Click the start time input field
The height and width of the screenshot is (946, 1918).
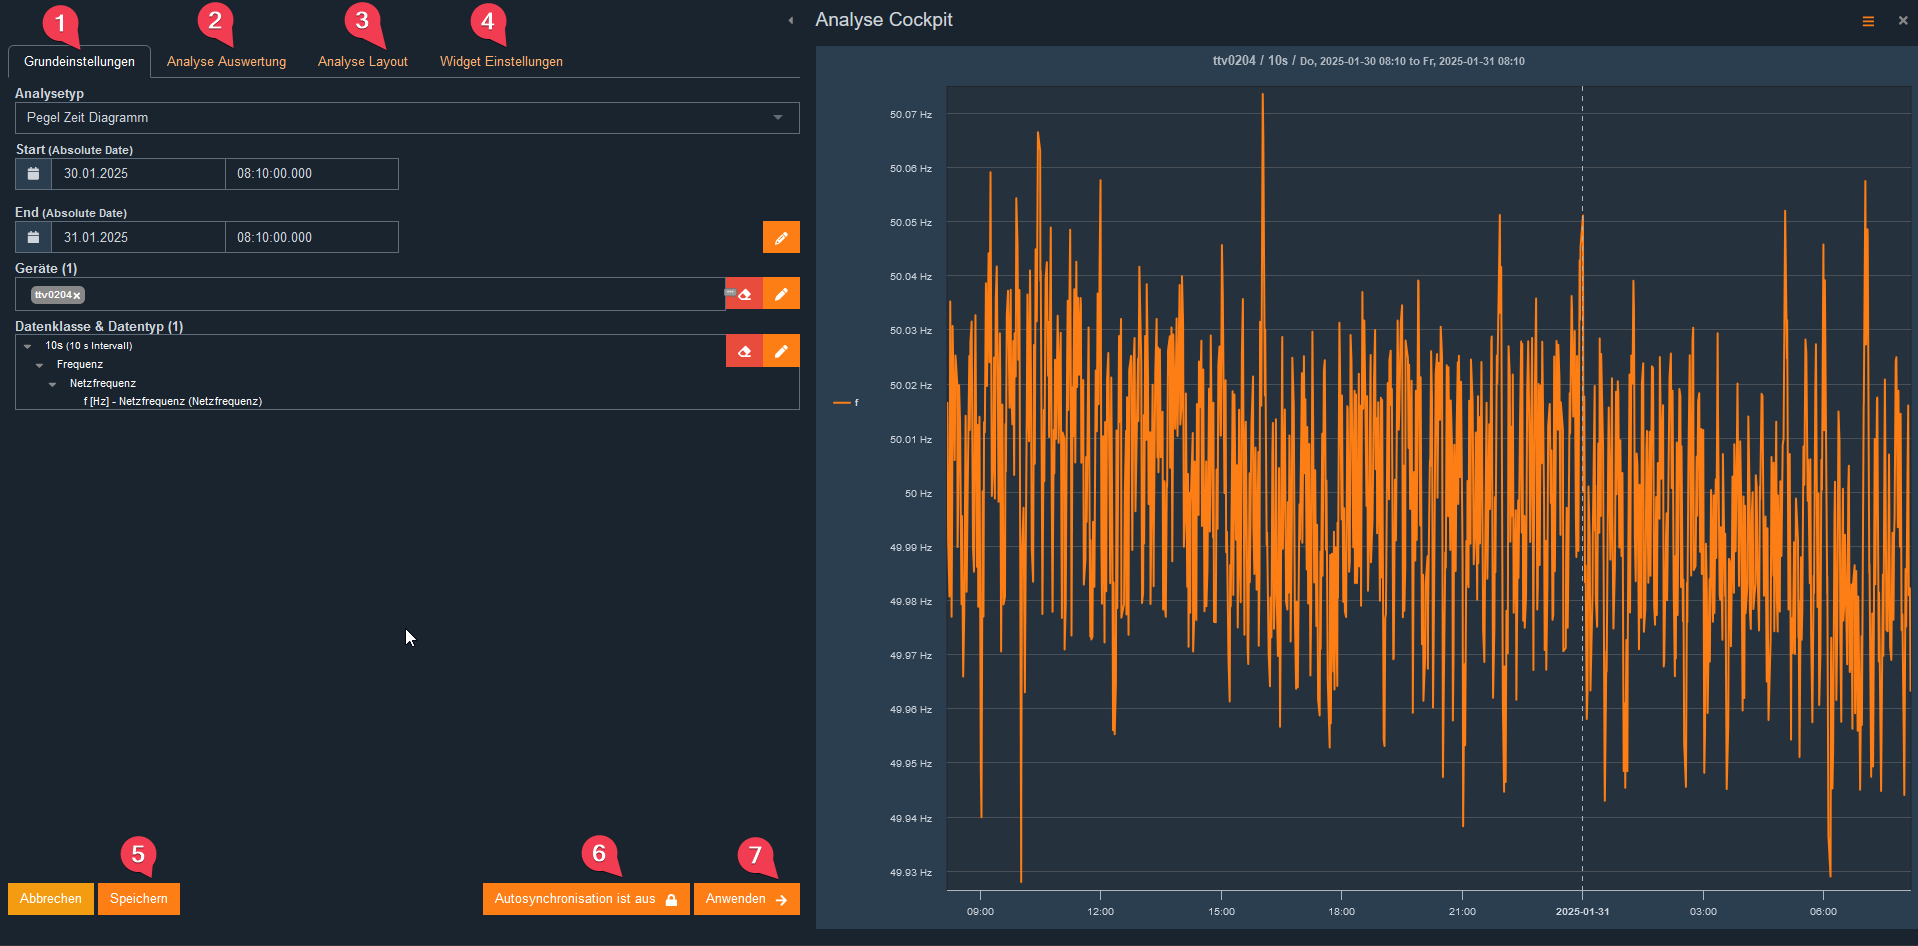tap(311, 174)
